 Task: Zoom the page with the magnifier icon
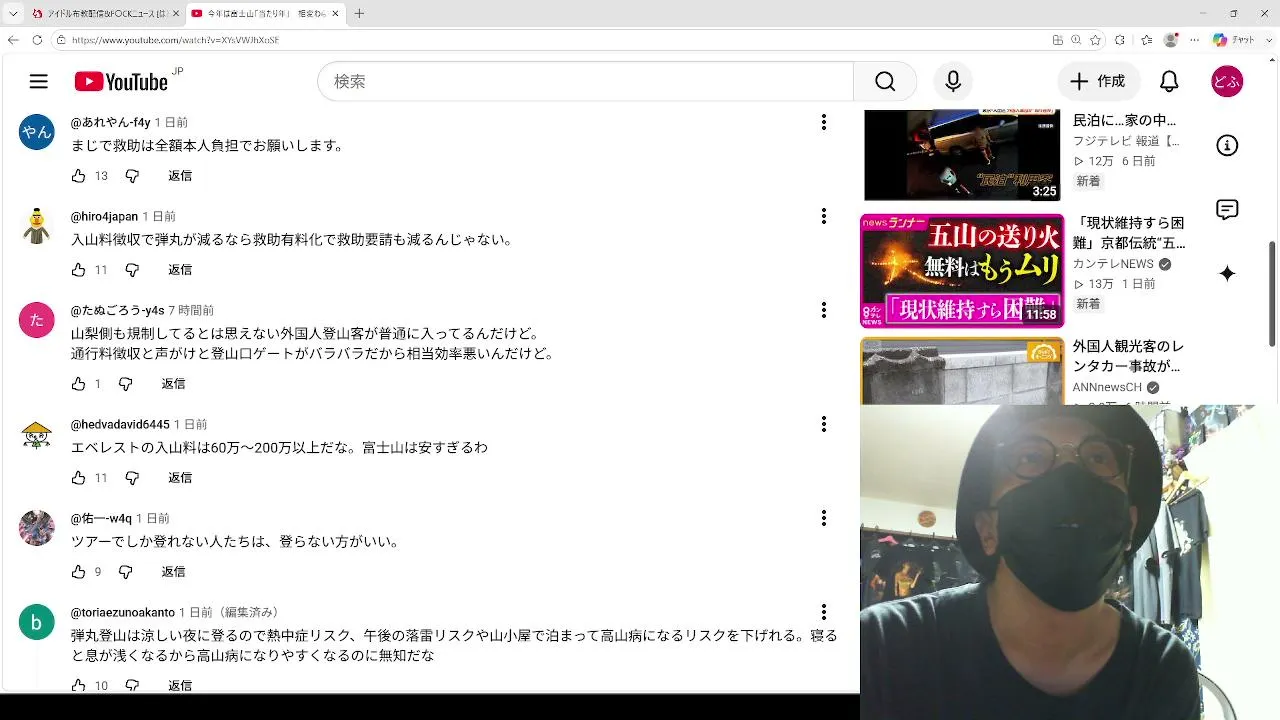(1076, 40)
